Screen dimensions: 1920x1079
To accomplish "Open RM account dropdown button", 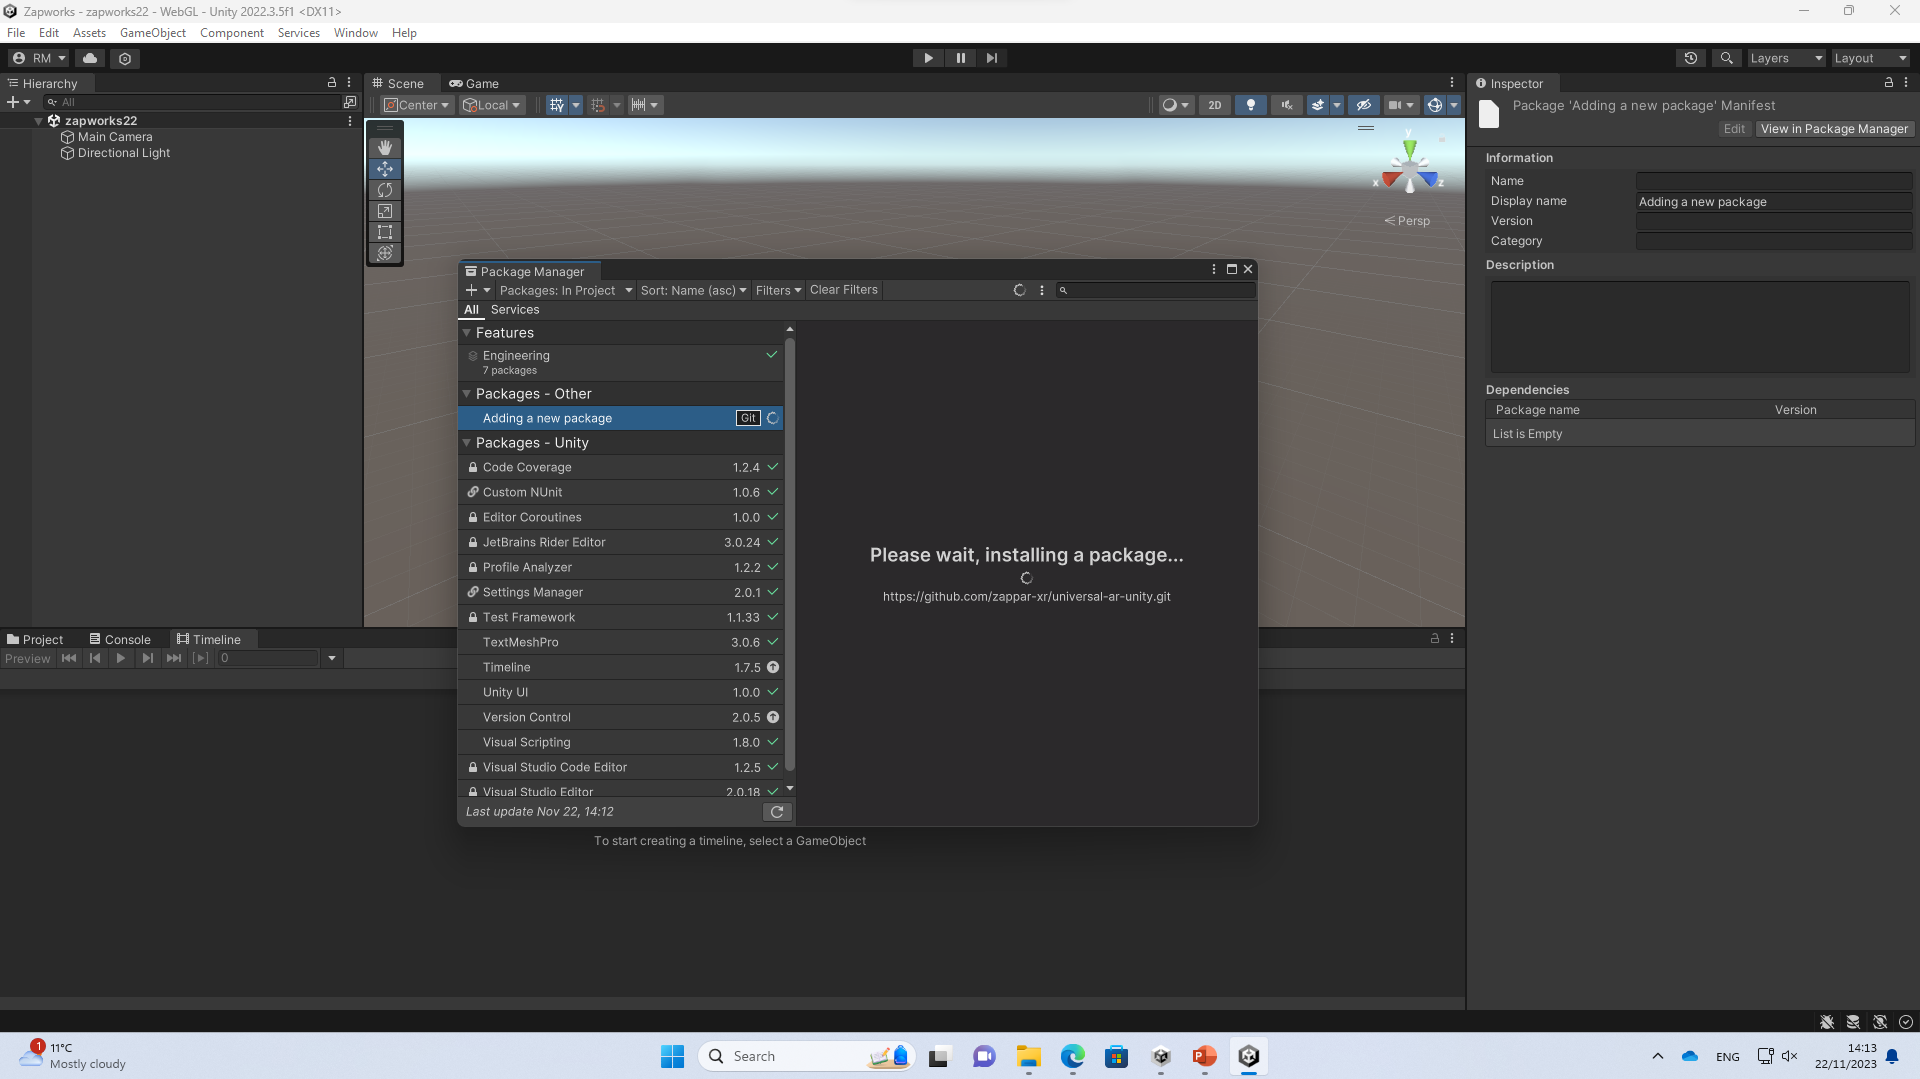I will point(38,58).
